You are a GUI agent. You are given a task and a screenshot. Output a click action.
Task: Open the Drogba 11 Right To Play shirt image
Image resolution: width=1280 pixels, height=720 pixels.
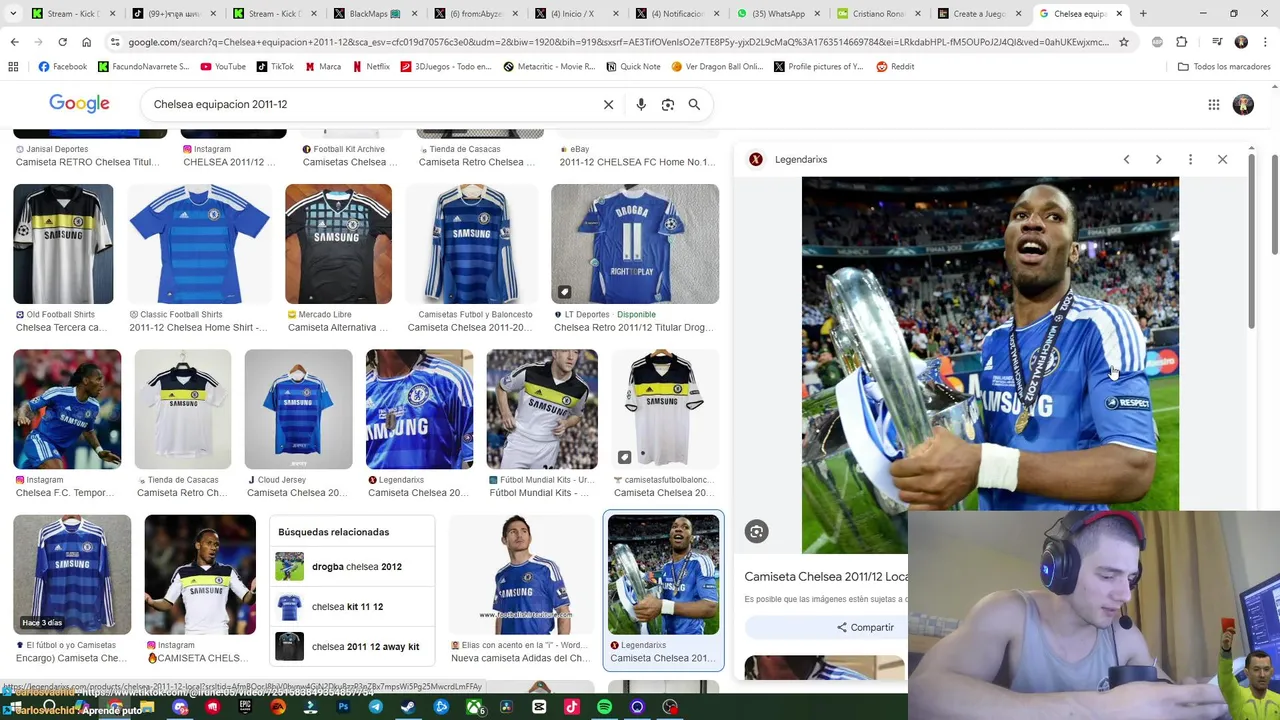[x=635, y=244]
